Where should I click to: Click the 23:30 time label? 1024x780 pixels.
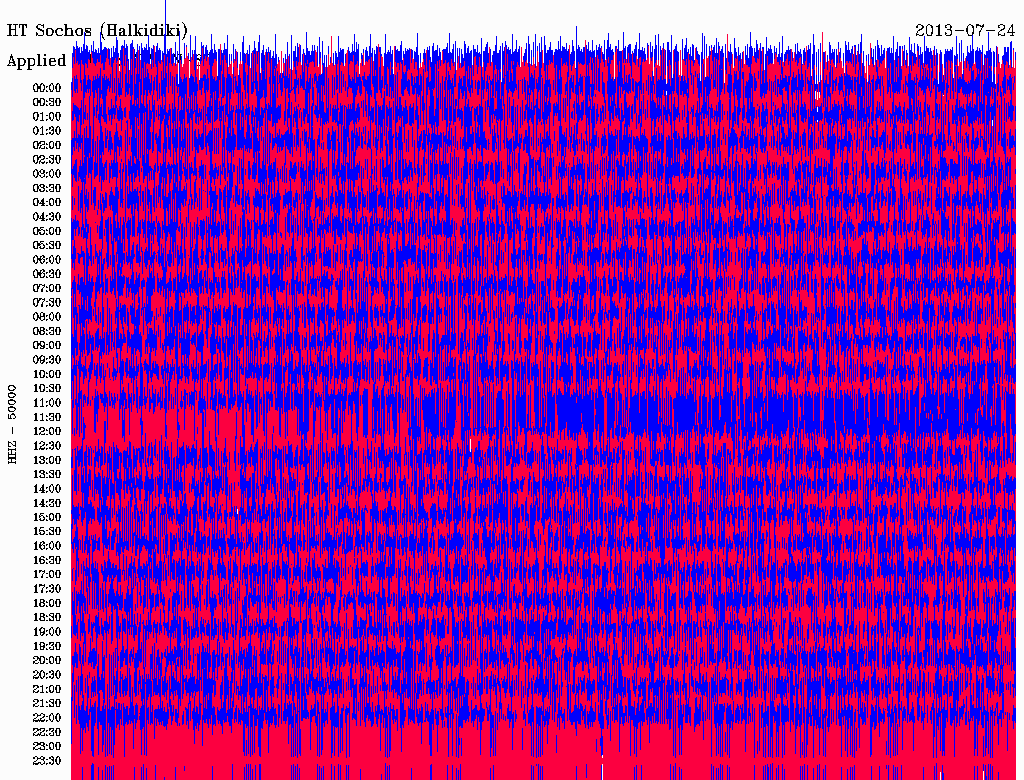(47, 760)
